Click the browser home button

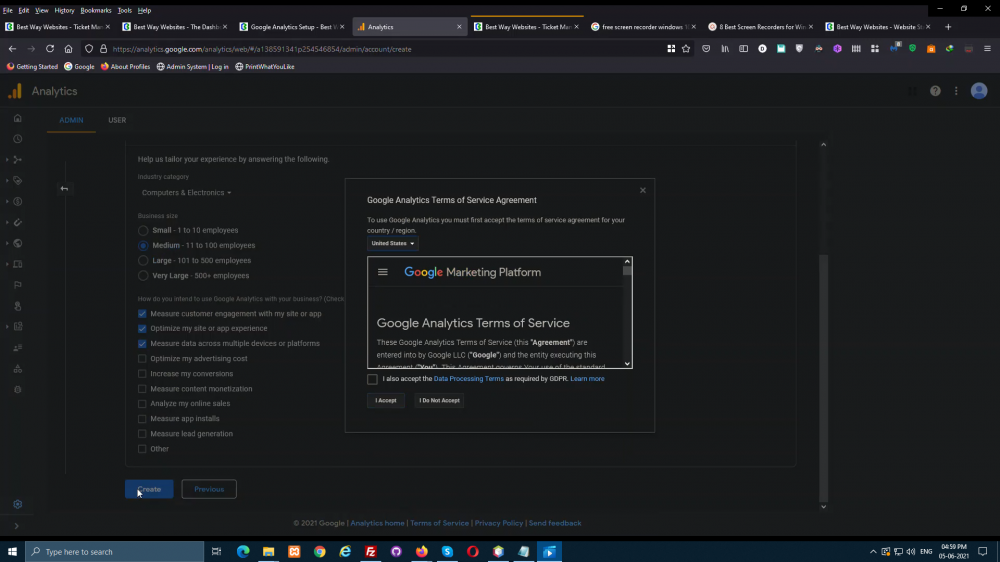pyautogui.click(x=68, y=48)
